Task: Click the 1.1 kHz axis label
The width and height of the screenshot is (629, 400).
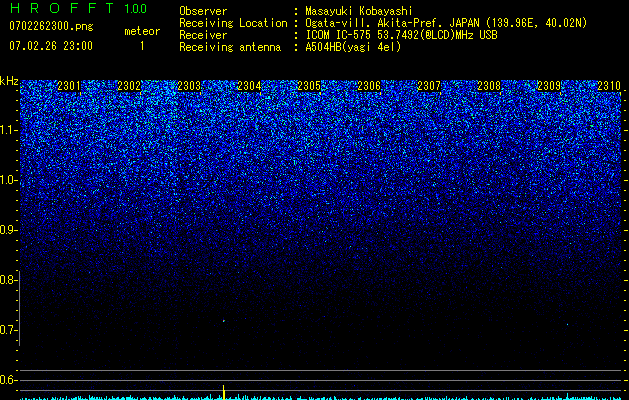Action: [x=9, y=130]
